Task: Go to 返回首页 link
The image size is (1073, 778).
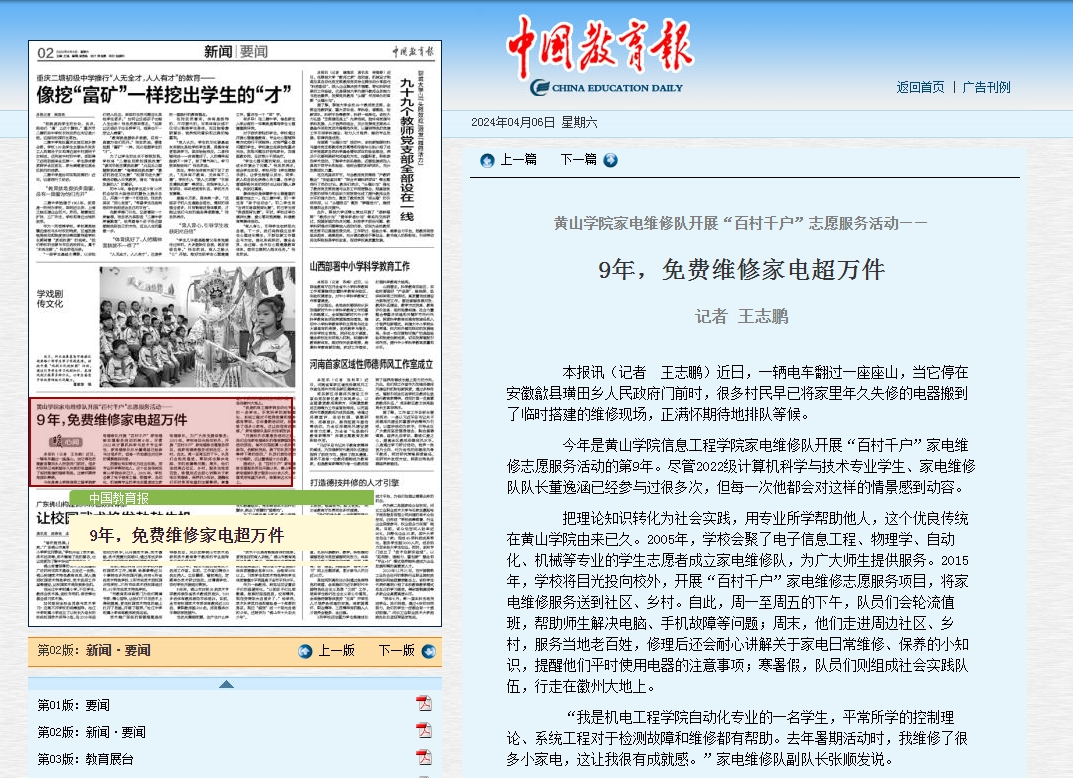Action: (920, 87)
